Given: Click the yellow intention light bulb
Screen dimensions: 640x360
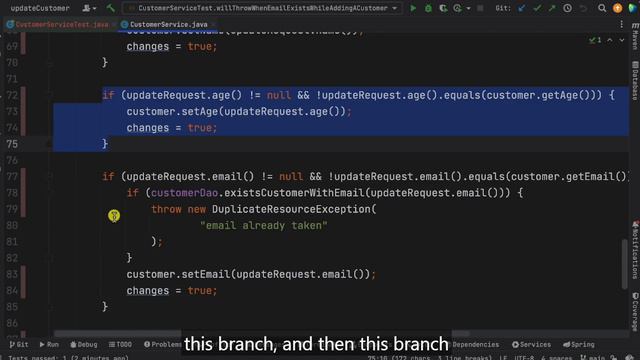Looking at the screenshot, I should point(114,215).
